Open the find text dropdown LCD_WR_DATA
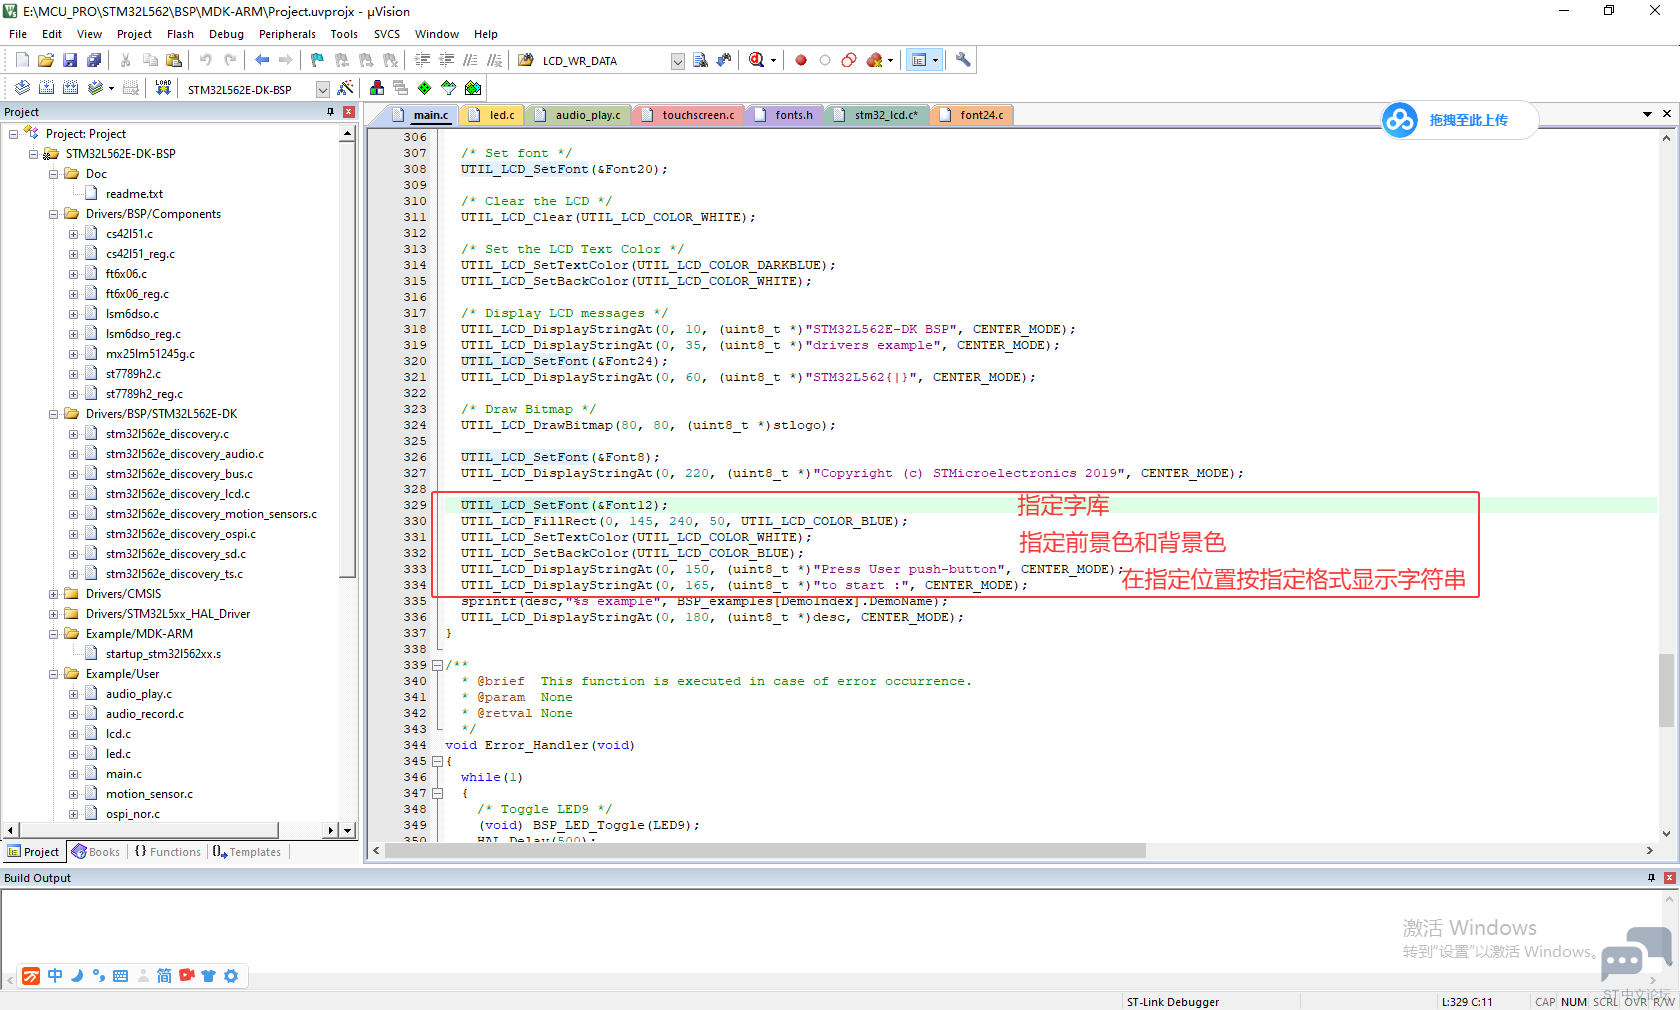The width and height of the screenshot is (1680, 1010). click(x=677, y=61)
